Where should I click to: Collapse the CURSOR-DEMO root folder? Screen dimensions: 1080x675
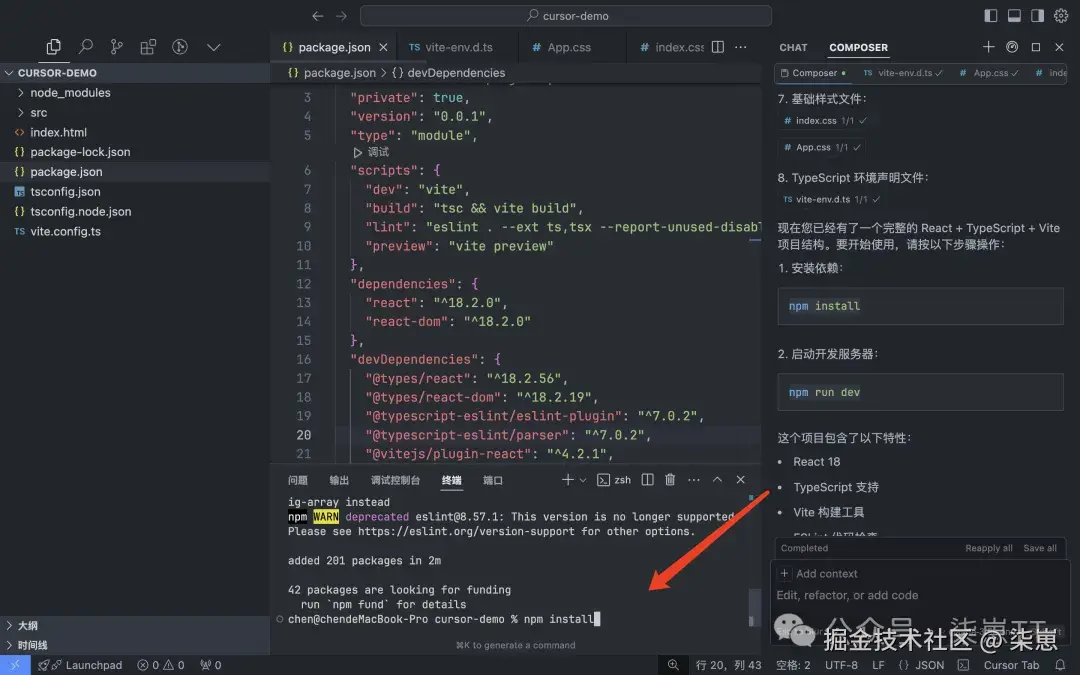[x=134, y=73]
